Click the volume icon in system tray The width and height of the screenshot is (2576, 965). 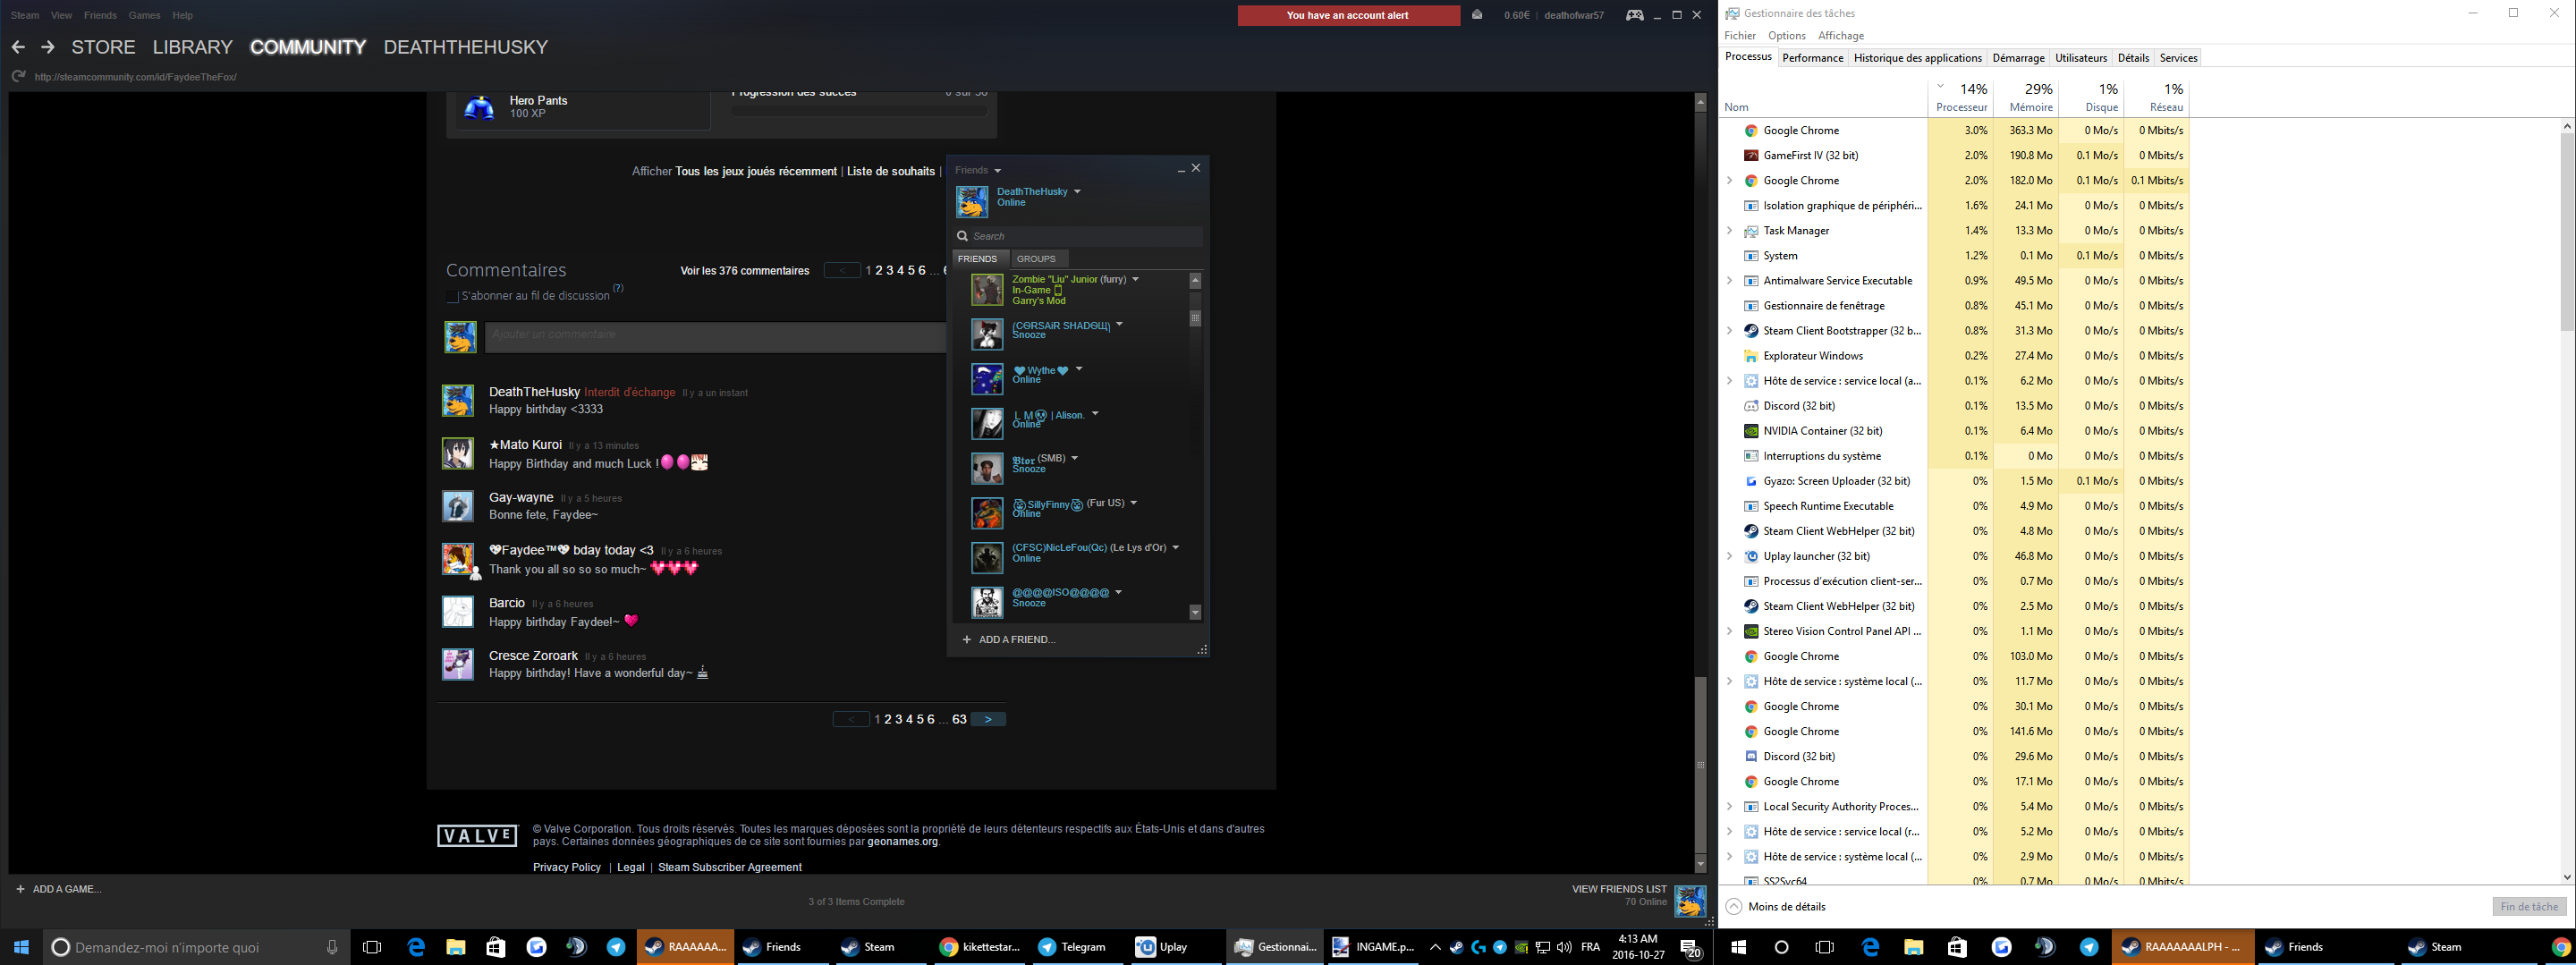click(x=1564, y=947)
